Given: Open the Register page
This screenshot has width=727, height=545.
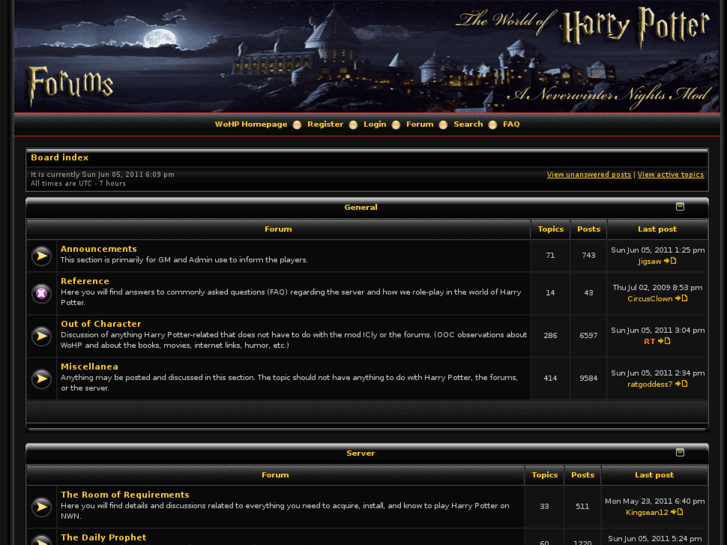Looking at the screenshot, I should click(325, 124).
